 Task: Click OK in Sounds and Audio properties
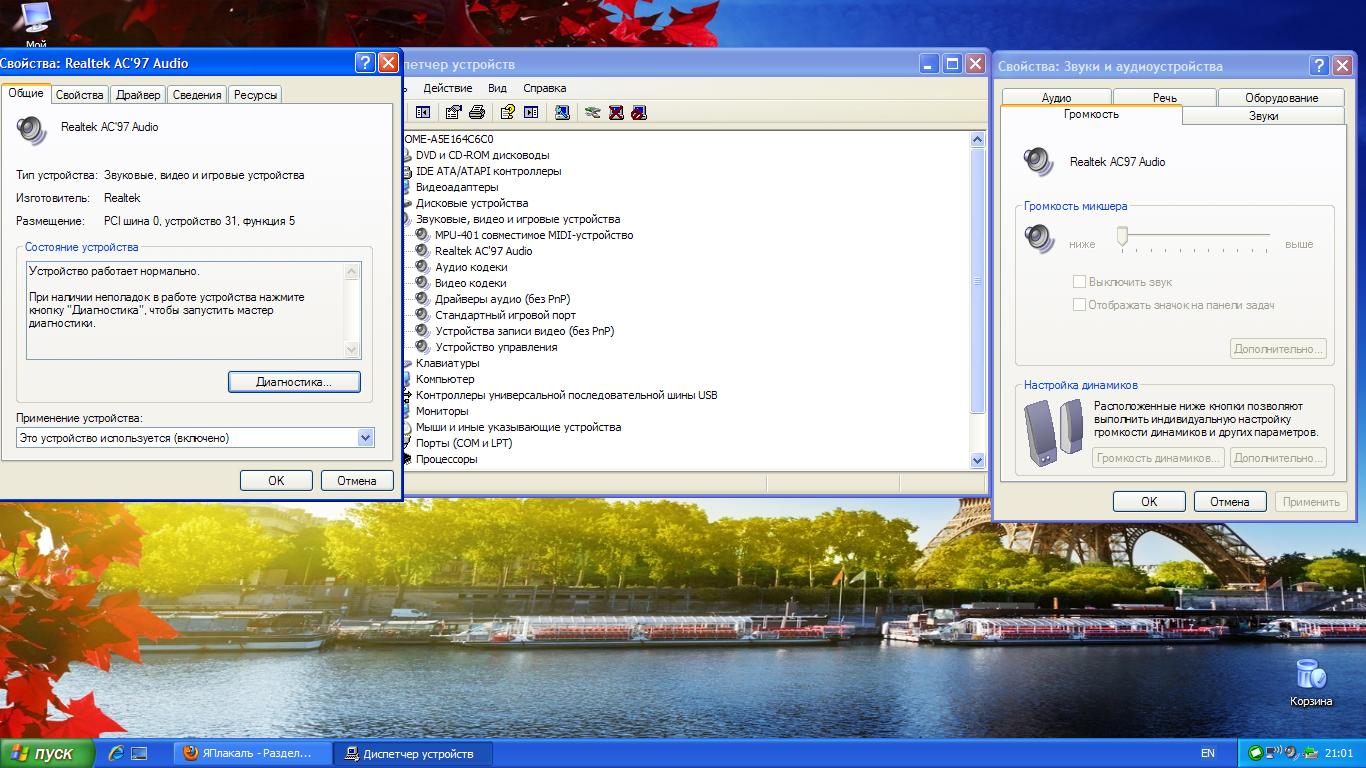1149,501
